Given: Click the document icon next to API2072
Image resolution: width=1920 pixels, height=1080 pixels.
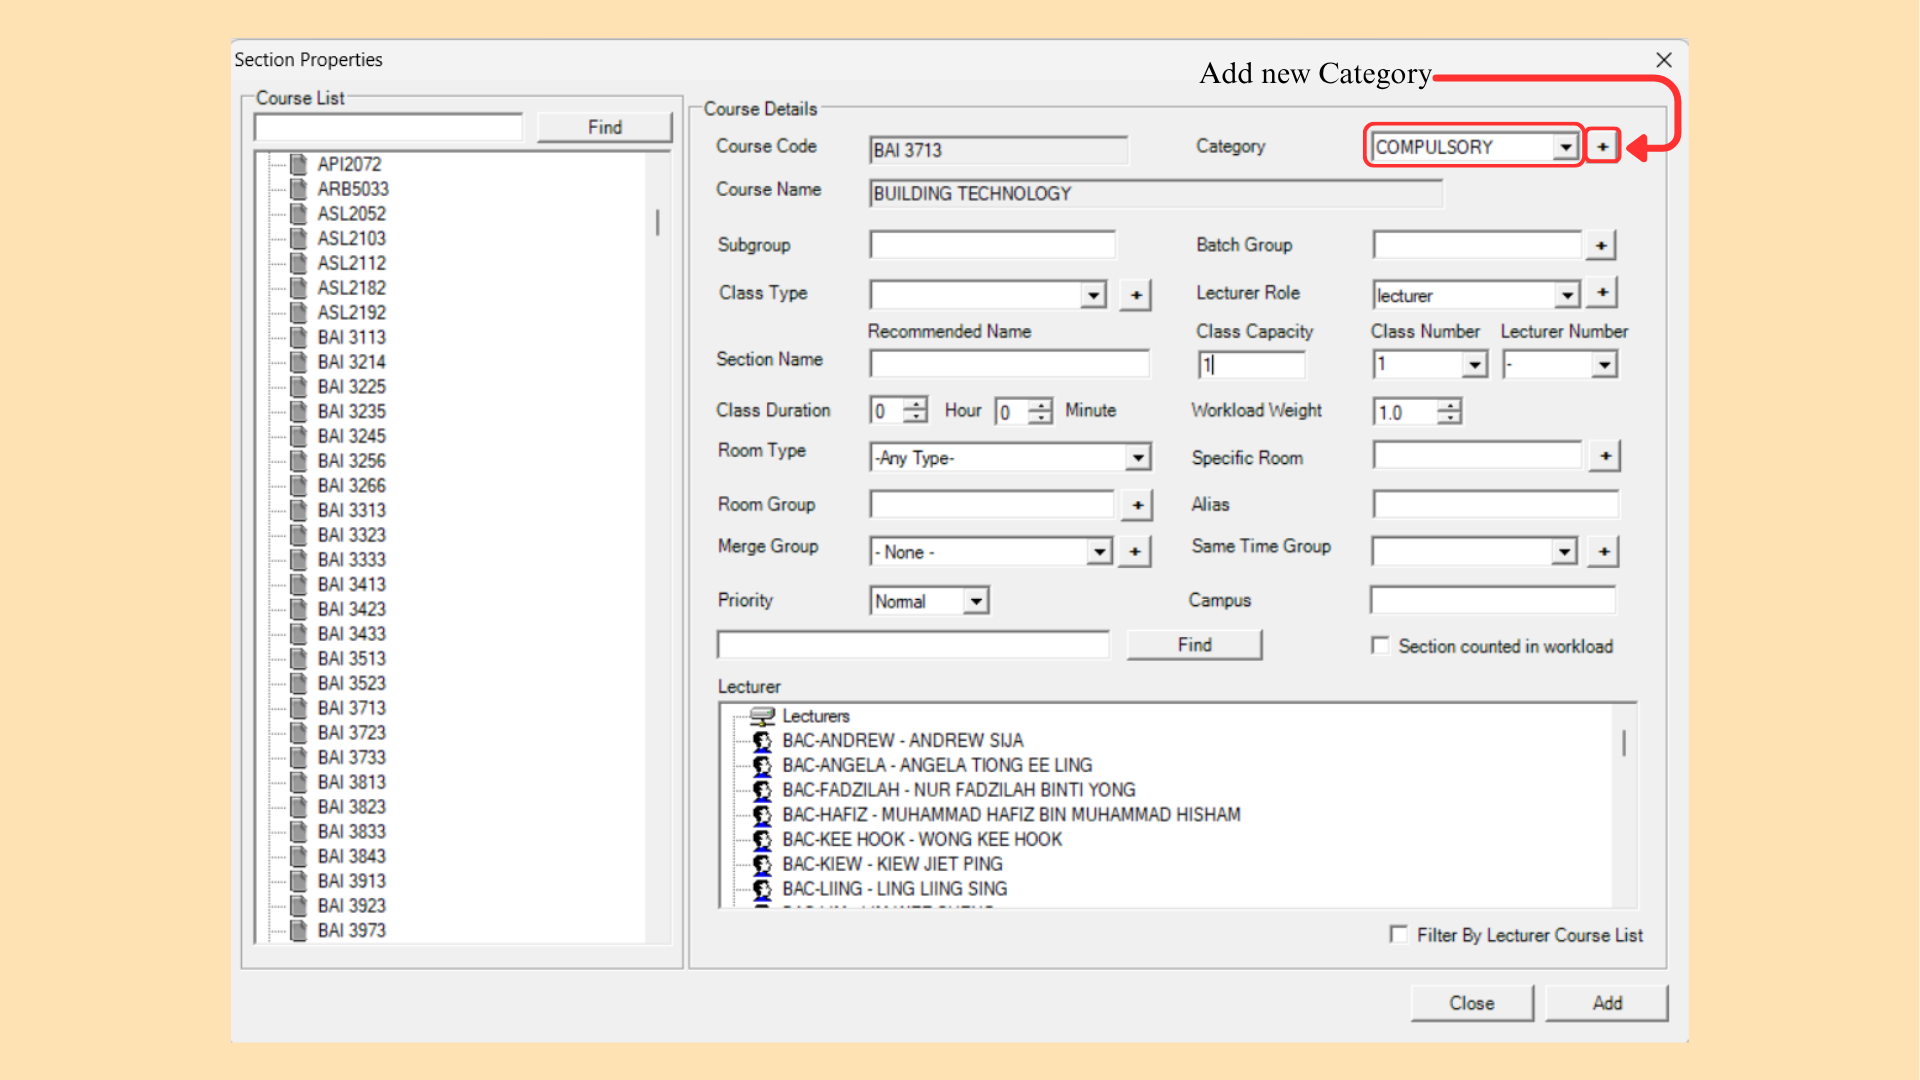Looking at the screenshot, I should (x=298, y=164).
